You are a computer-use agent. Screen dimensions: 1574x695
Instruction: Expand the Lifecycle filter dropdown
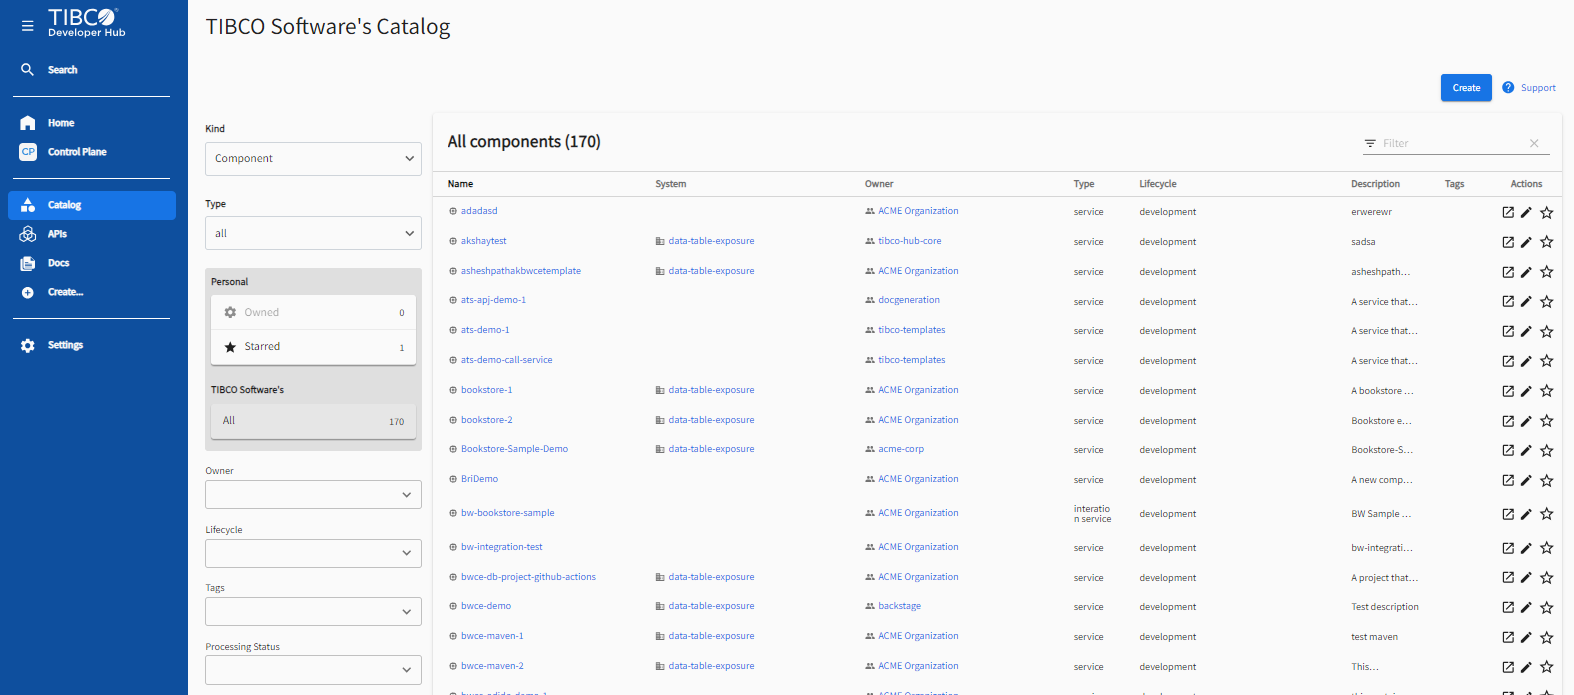313,553
